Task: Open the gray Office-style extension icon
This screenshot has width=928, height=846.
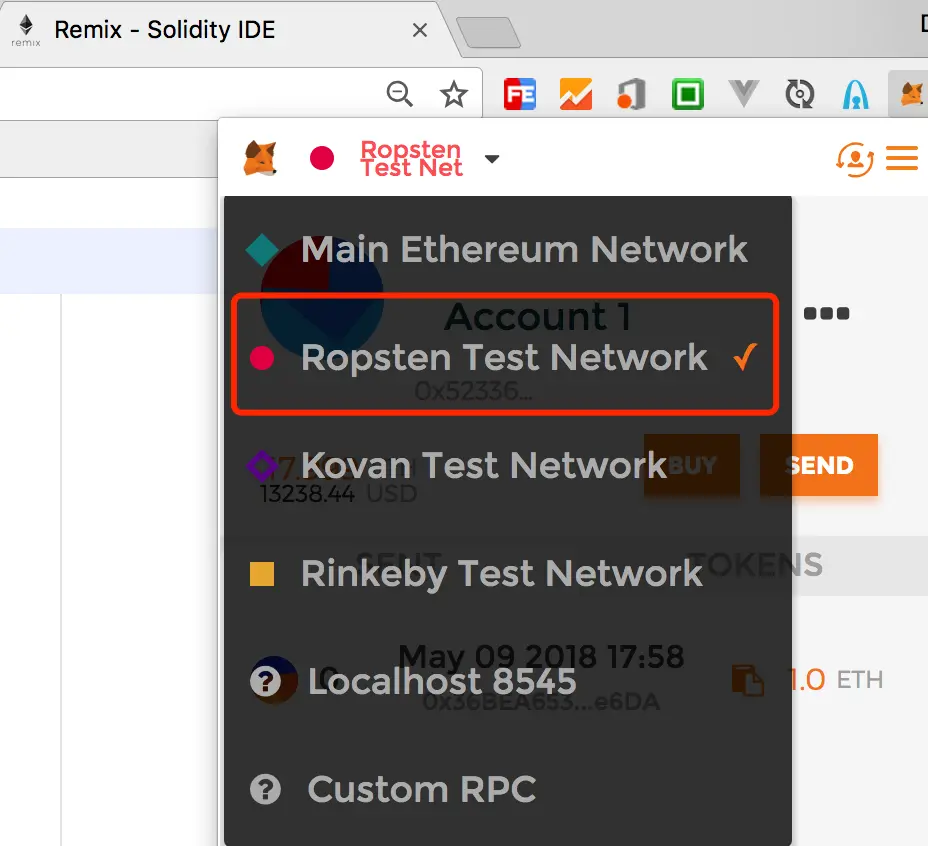Action: click(x=631, y=94)
